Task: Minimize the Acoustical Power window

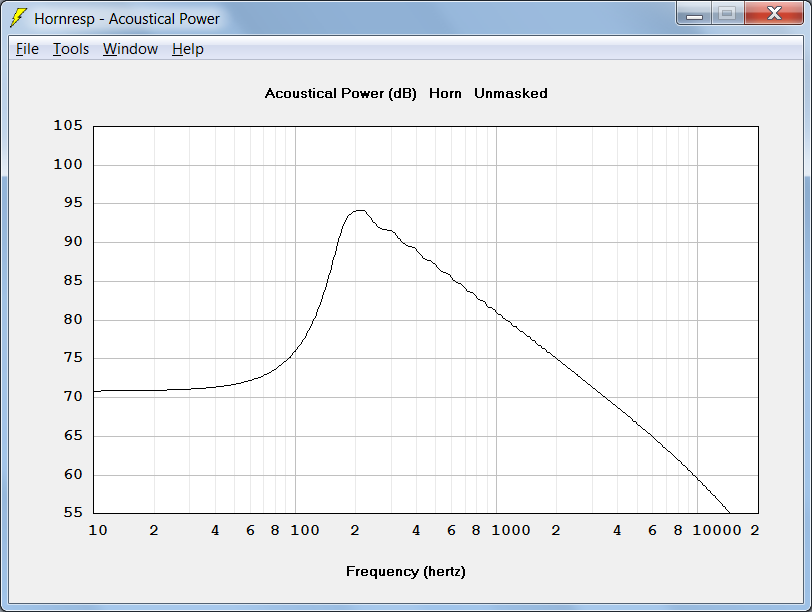Action: tap(694, 14)
